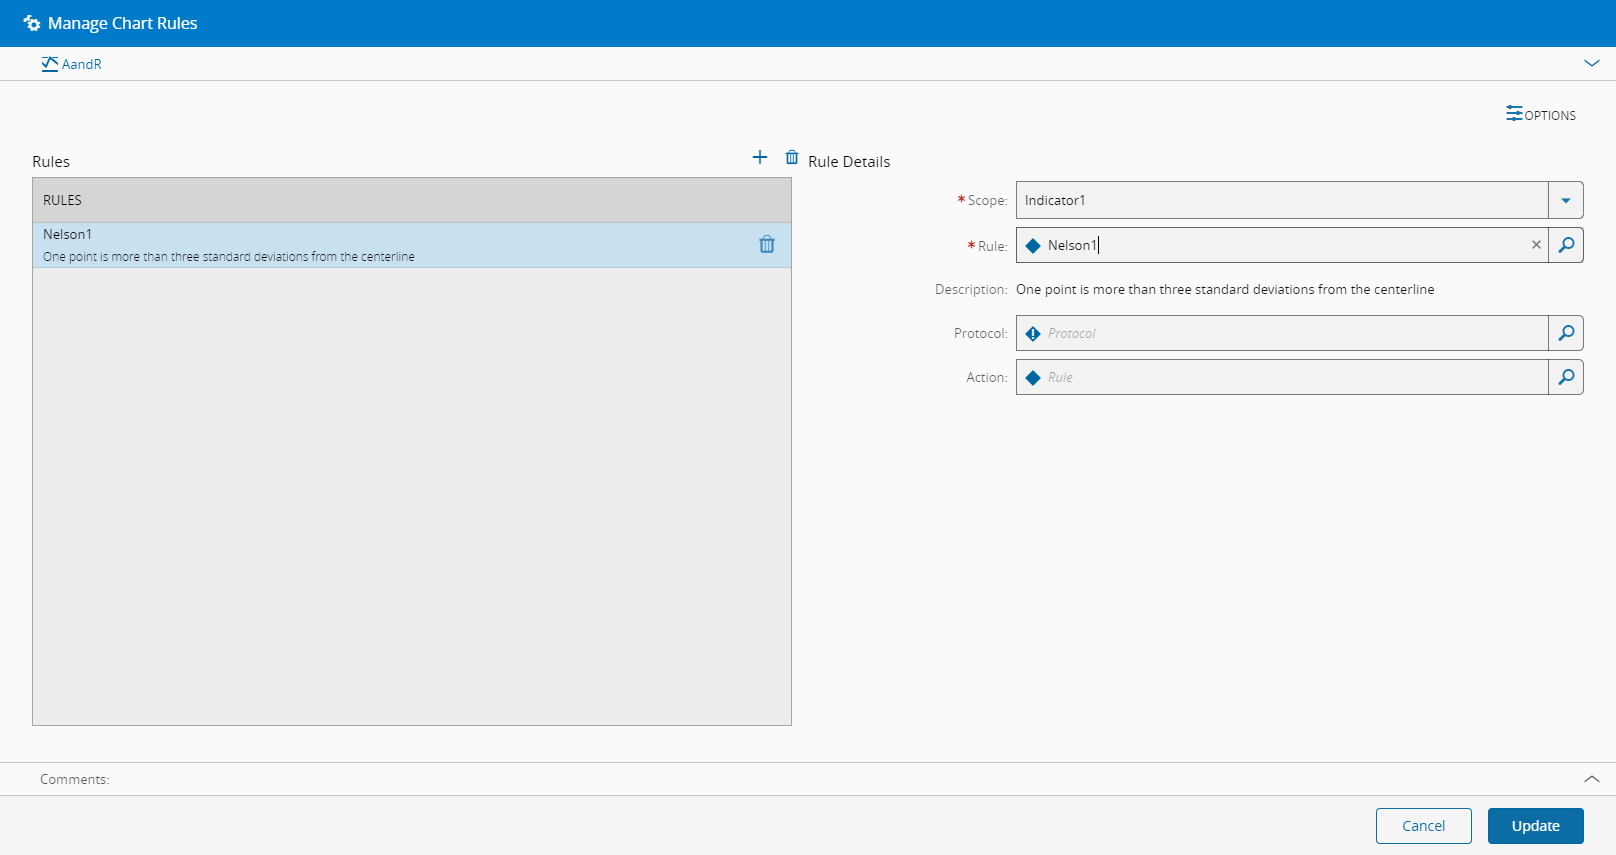The width and height of the screenshot is (1616, 855).
Task: Click the add rule plus icon
Action: pyautogui.click(x=760, y=157)
